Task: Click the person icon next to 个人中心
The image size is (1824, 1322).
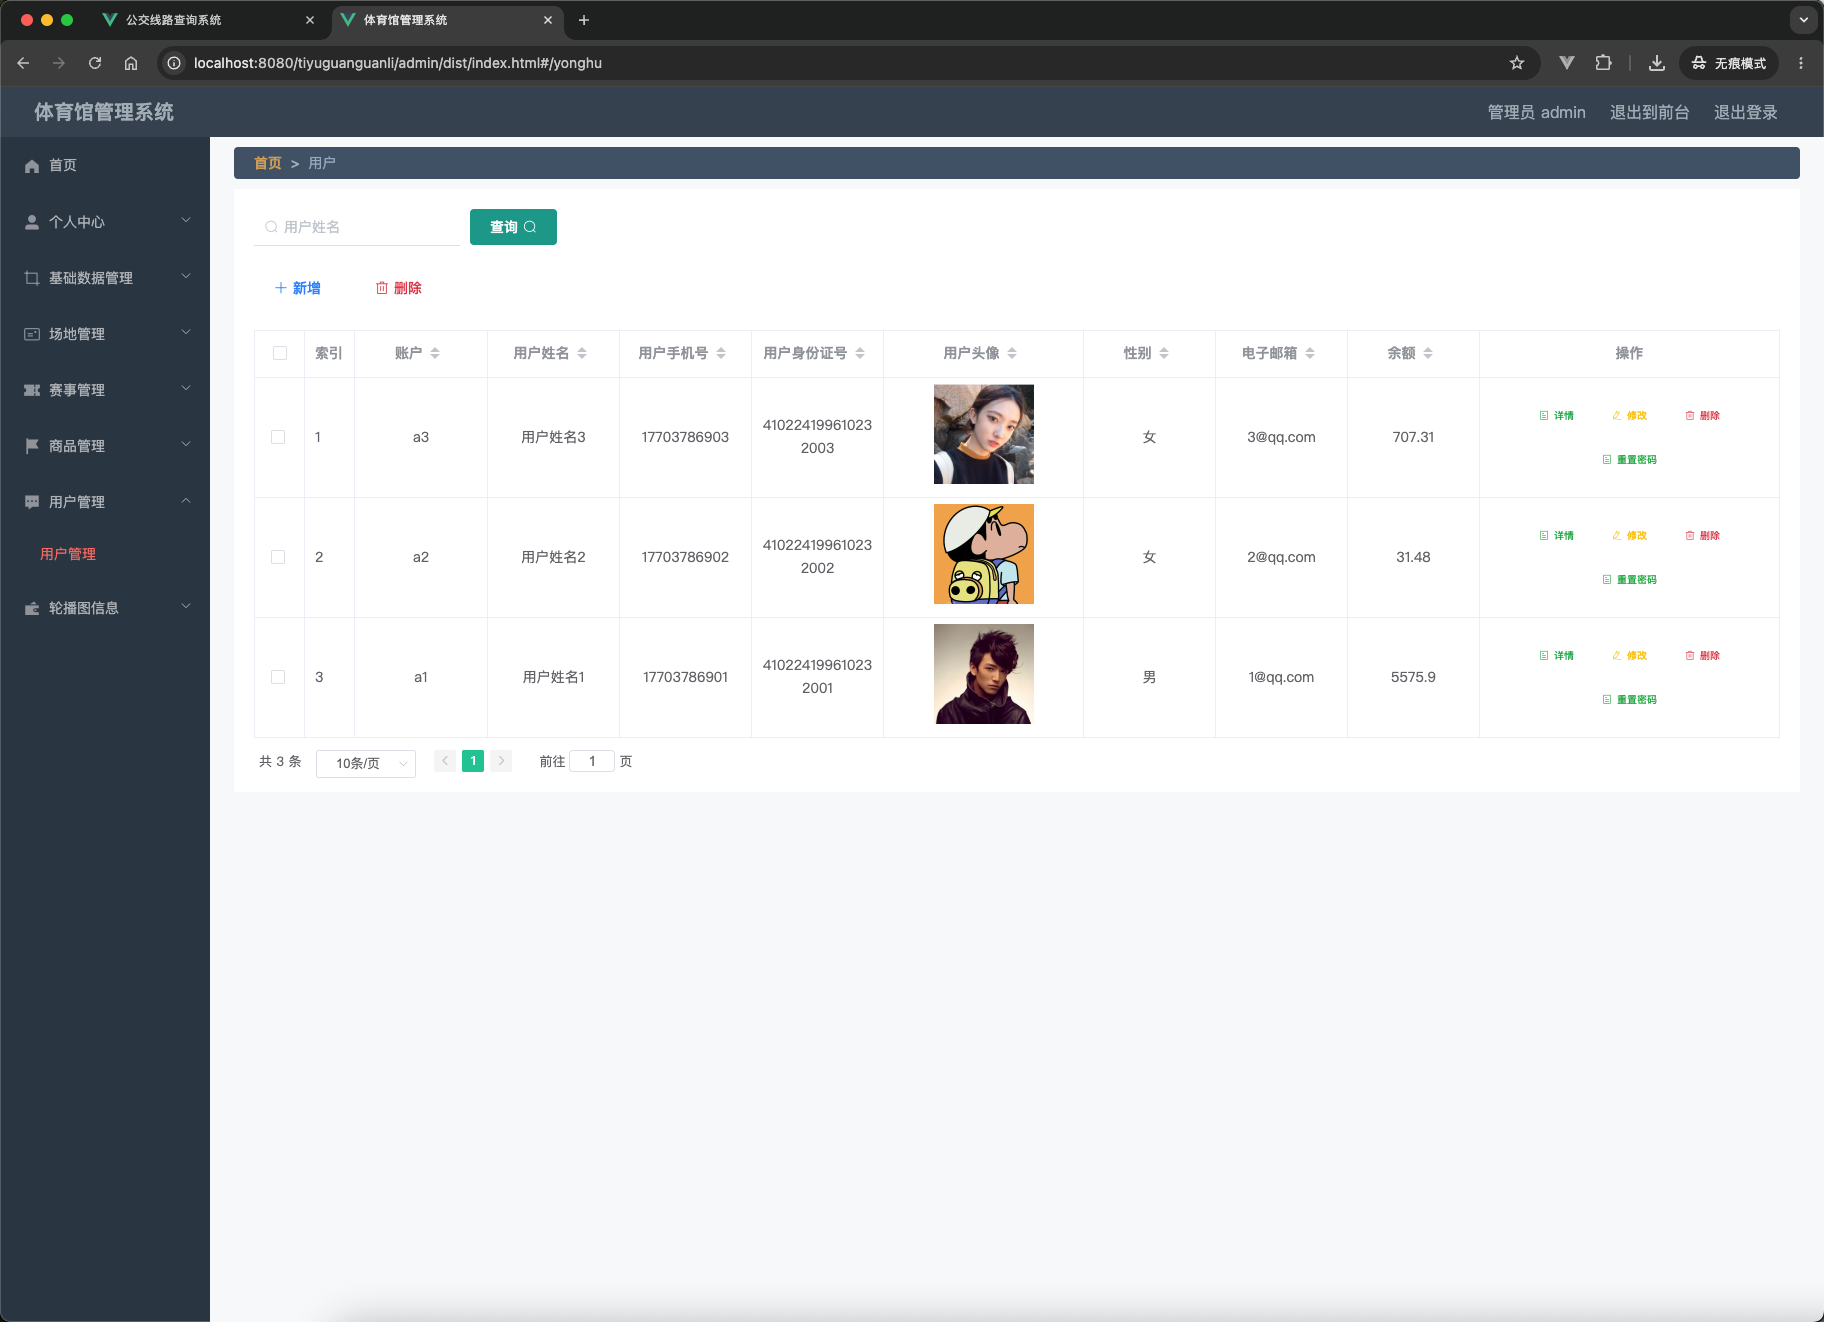Action: pyautogui.click(x=32, y=222)
